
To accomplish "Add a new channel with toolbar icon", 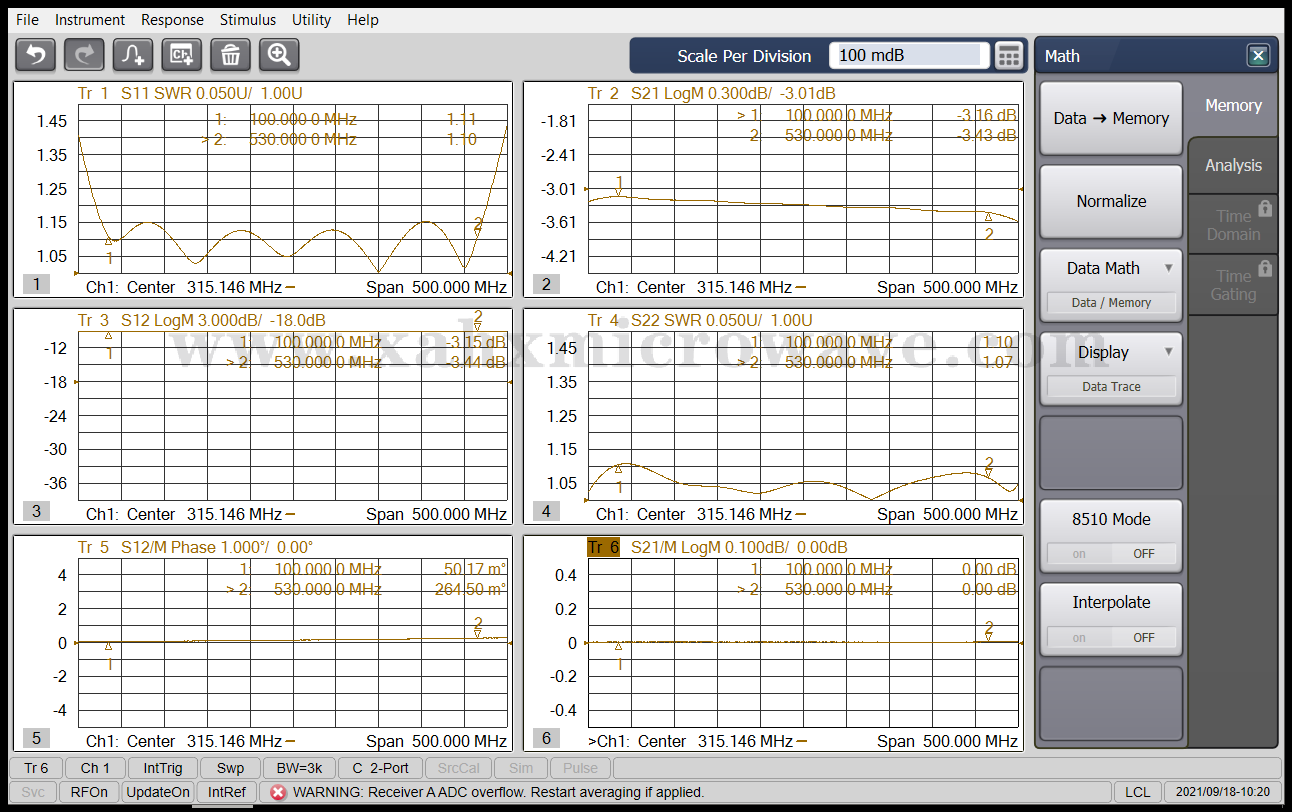I will pos(182,55).
